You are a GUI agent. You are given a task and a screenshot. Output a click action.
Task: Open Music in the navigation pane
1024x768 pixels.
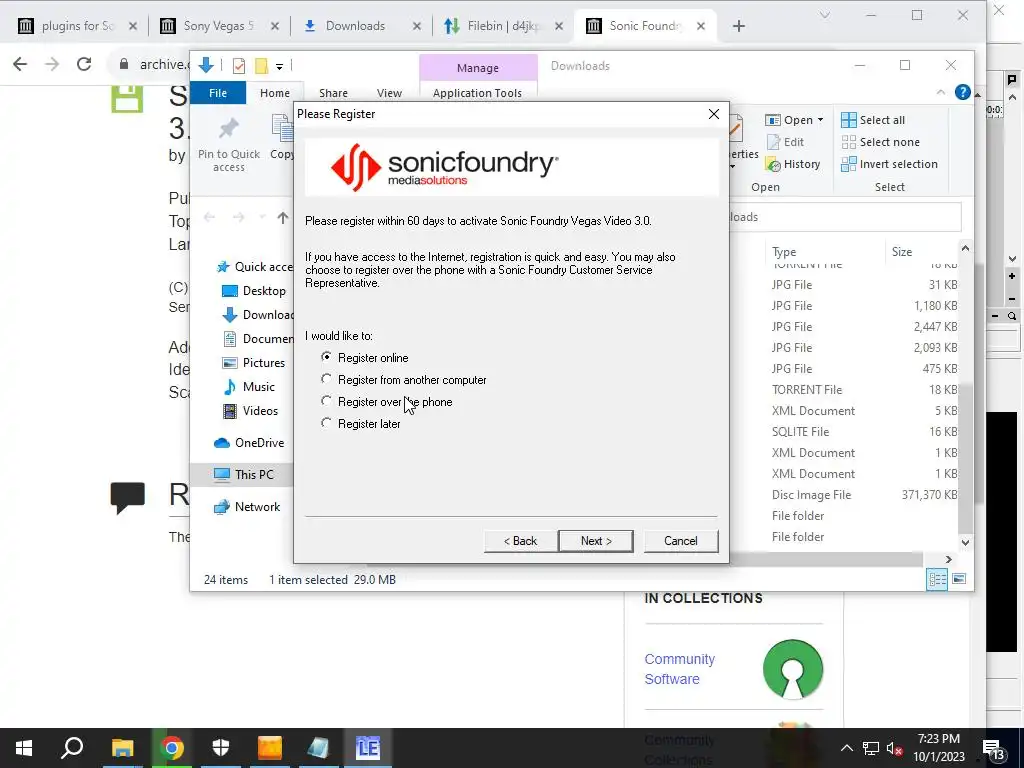point(249,387)
